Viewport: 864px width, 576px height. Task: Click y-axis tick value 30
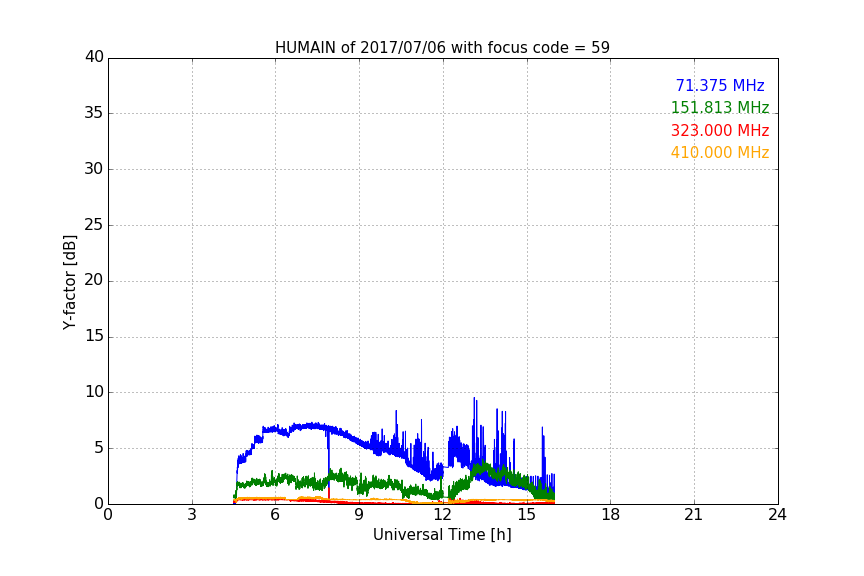tap(94, 169)
